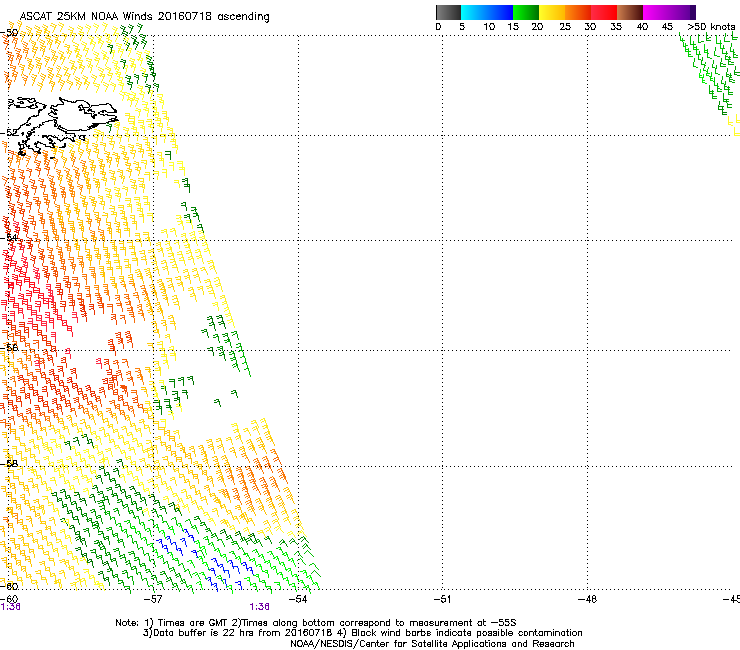740x650 pixels.
Task: Click the '3)Data buffer is 22 hrs' note line
Action: coord(362,633)
